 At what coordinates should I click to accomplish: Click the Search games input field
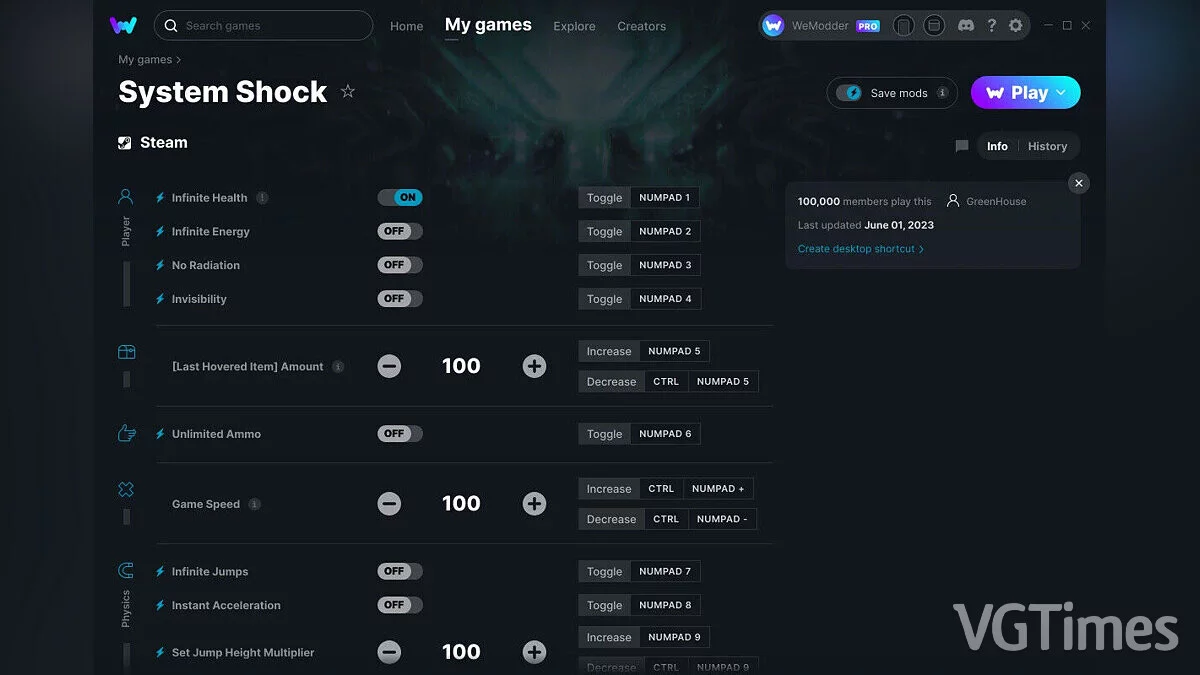[263, 25]
